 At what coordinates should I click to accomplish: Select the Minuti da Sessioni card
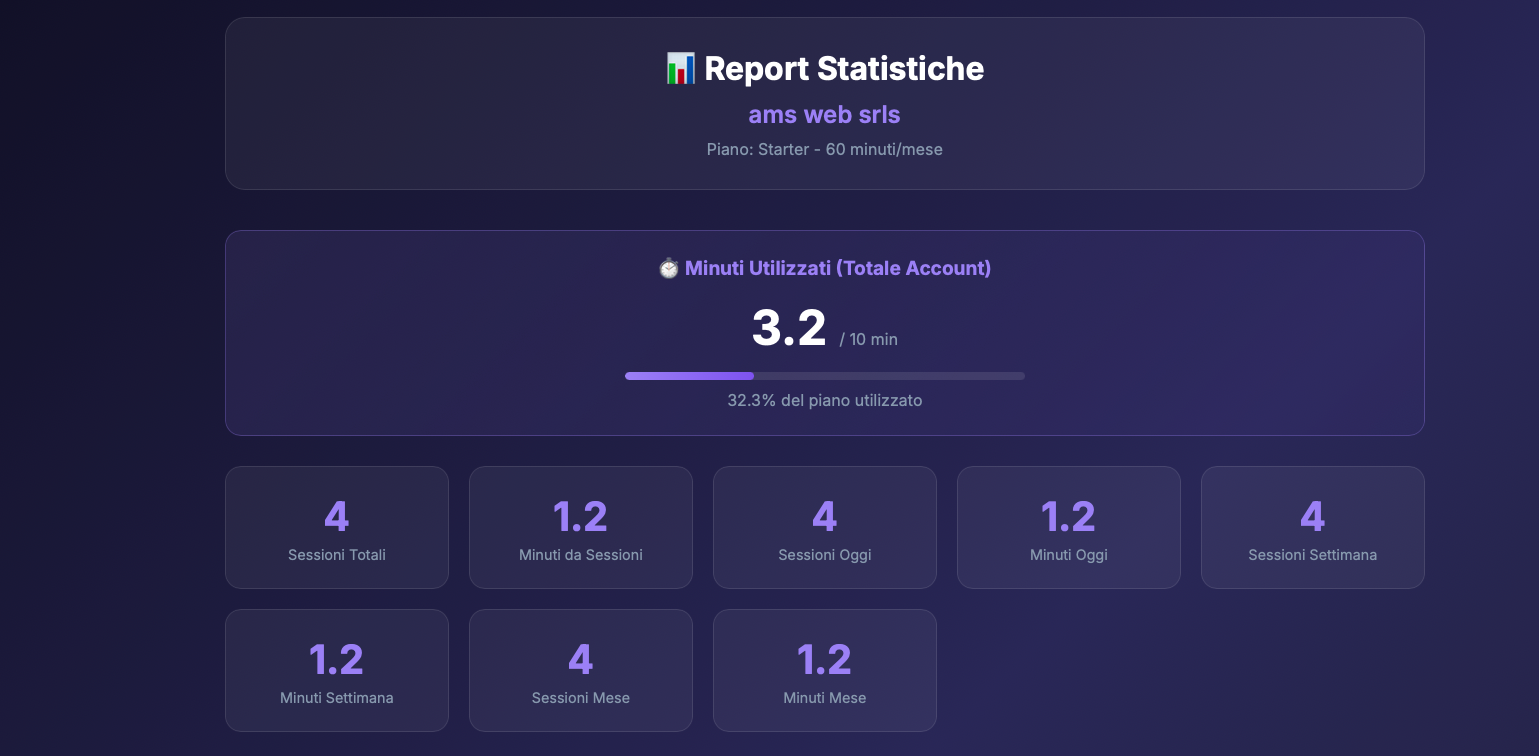point(580,527)
